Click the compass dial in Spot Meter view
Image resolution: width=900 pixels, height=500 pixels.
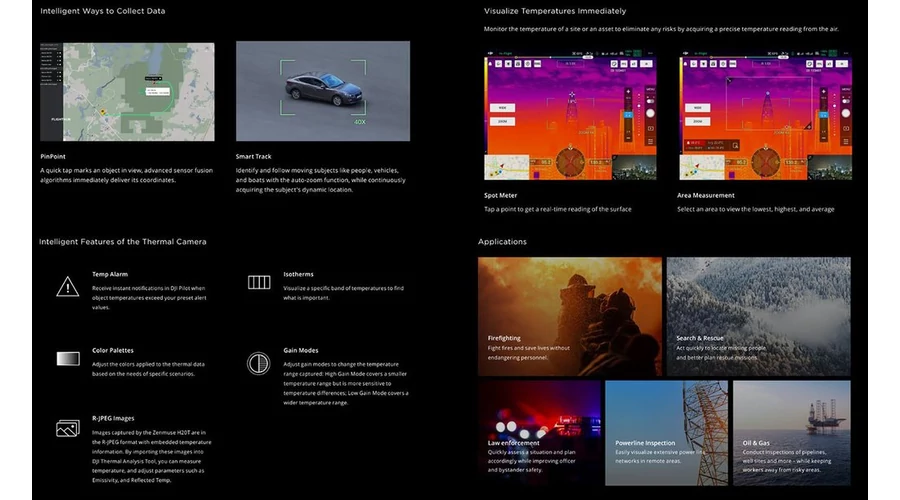[x=571, y=161]
